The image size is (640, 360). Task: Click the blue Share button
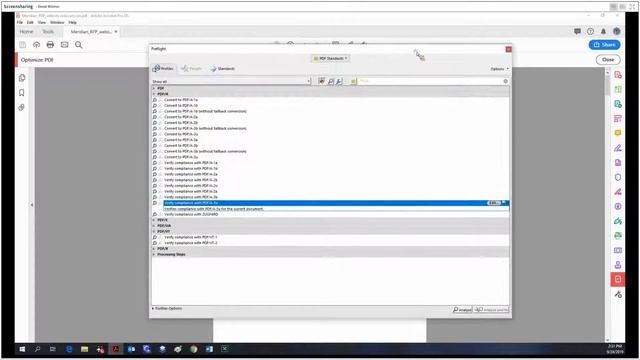604,44
